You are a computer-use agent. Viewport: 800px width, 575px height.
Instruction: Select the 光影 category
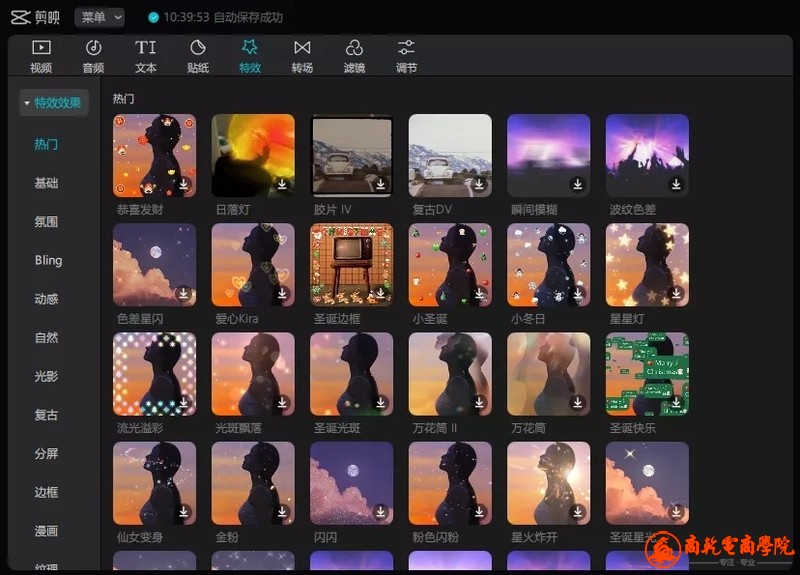[46, 377]
